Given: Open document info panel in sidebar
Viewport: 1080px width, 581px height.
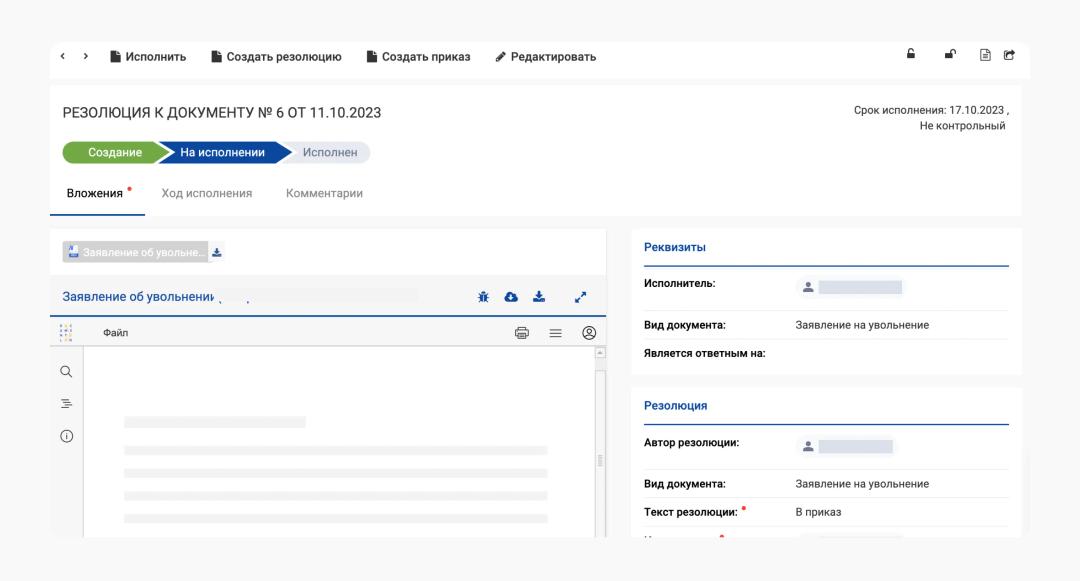Looking at the screenshot, I should tap(67, 436).
